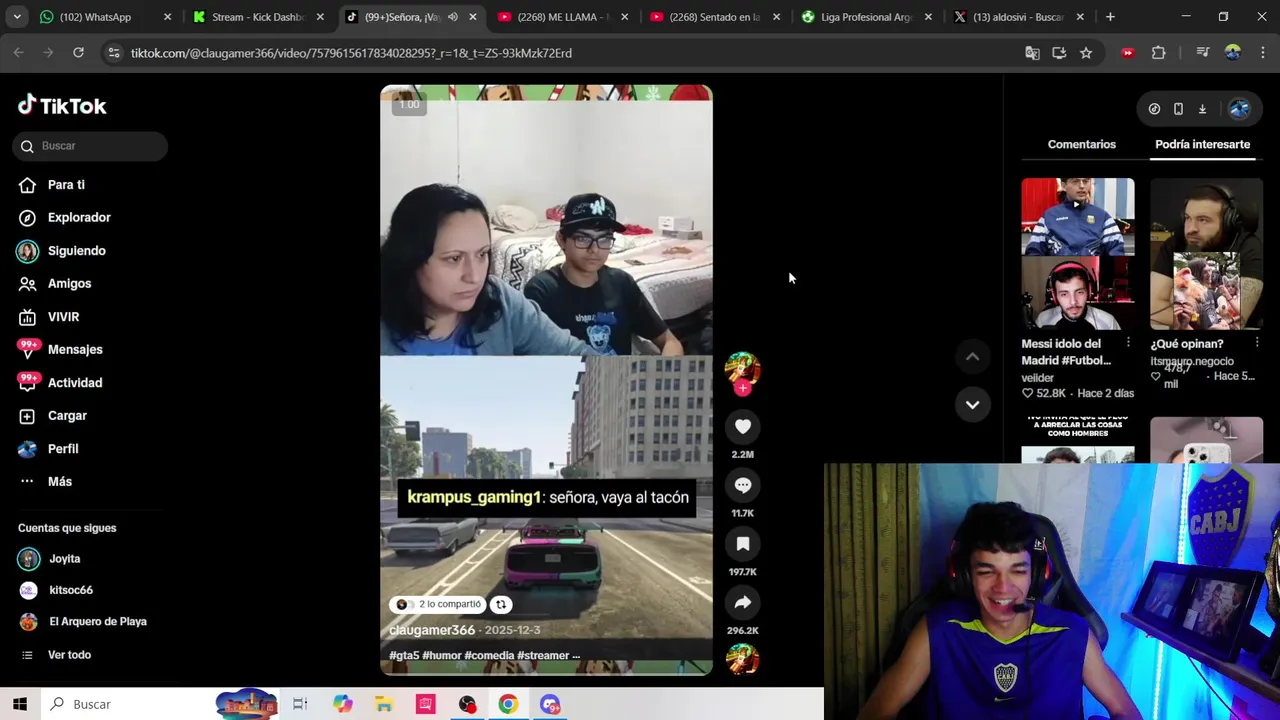Click the TikTok search field
The width and height of the screenshot is (1280, 720).
coord(91,146)
